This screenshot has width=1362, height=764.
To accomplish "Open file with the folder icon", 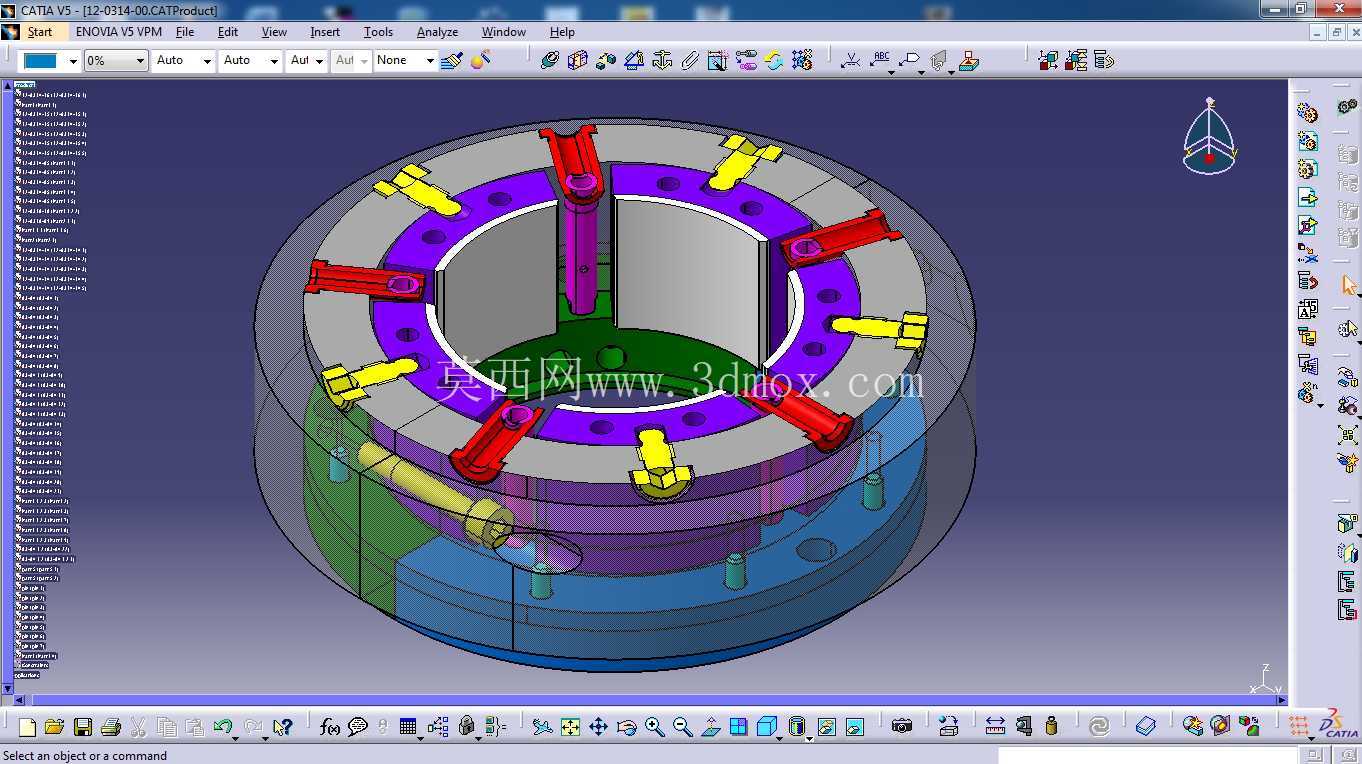I will point(54,727).
